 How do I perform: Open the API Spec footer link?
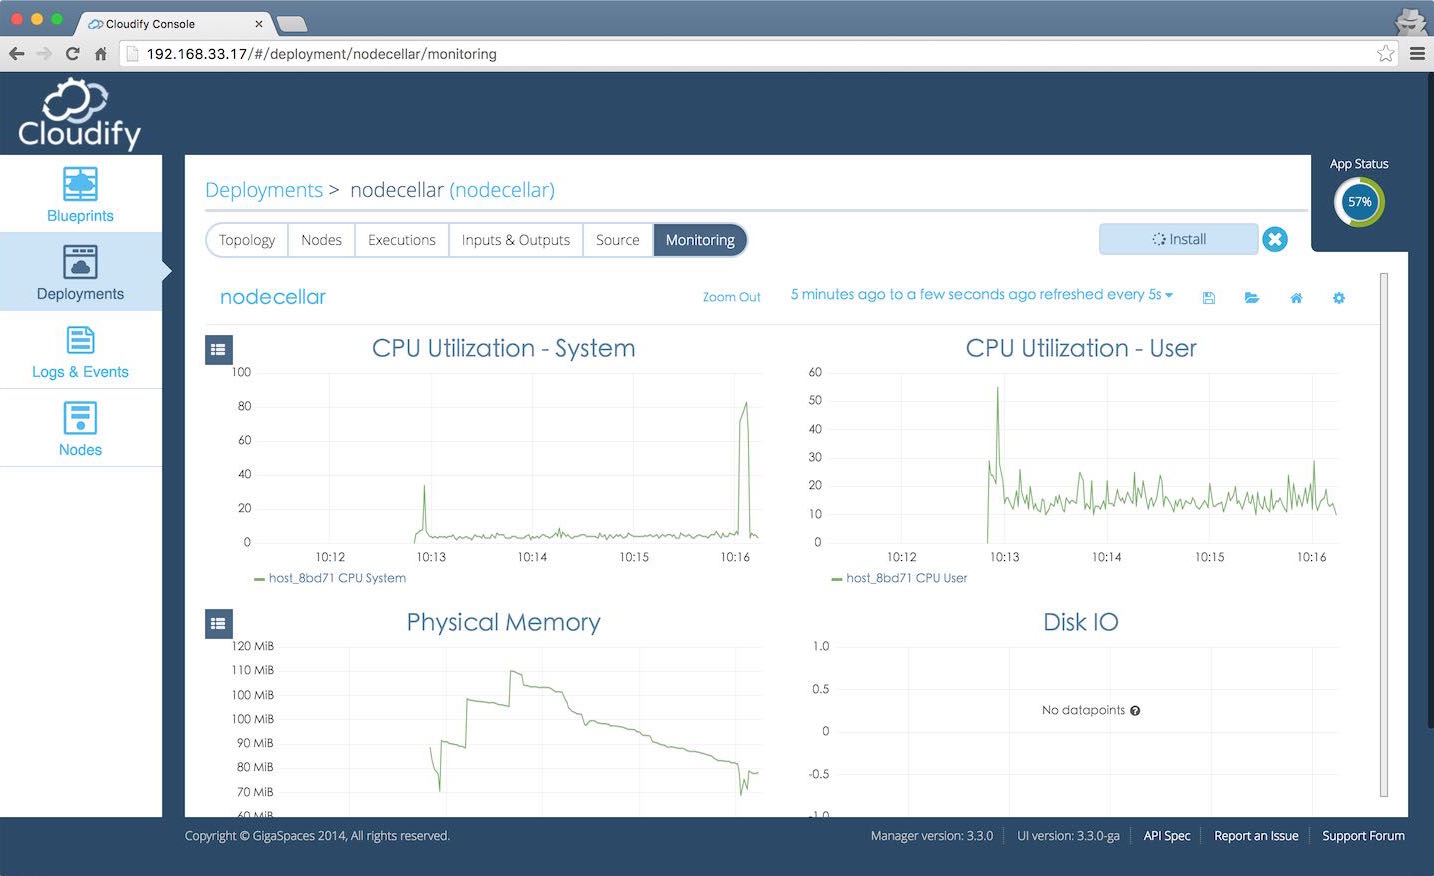click(x=1167, y=836)
